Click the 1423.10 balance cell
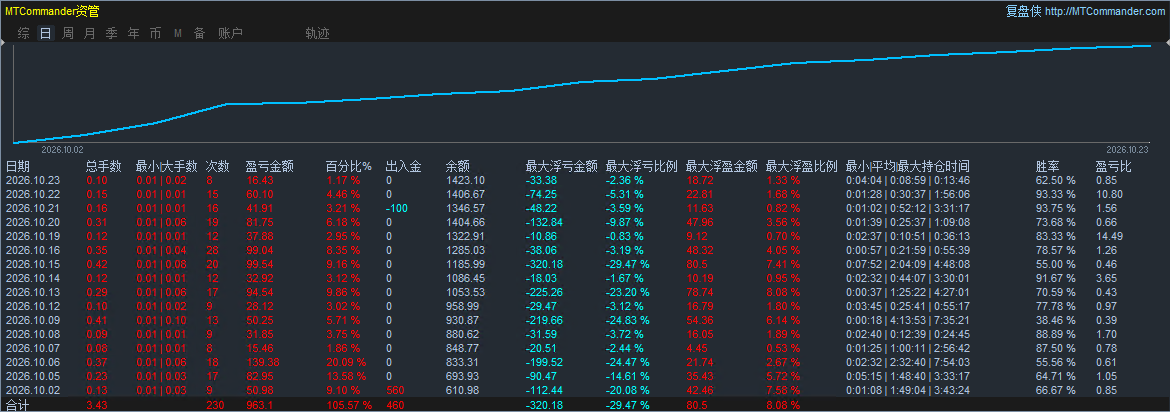1170x412 pixels. 465,180
